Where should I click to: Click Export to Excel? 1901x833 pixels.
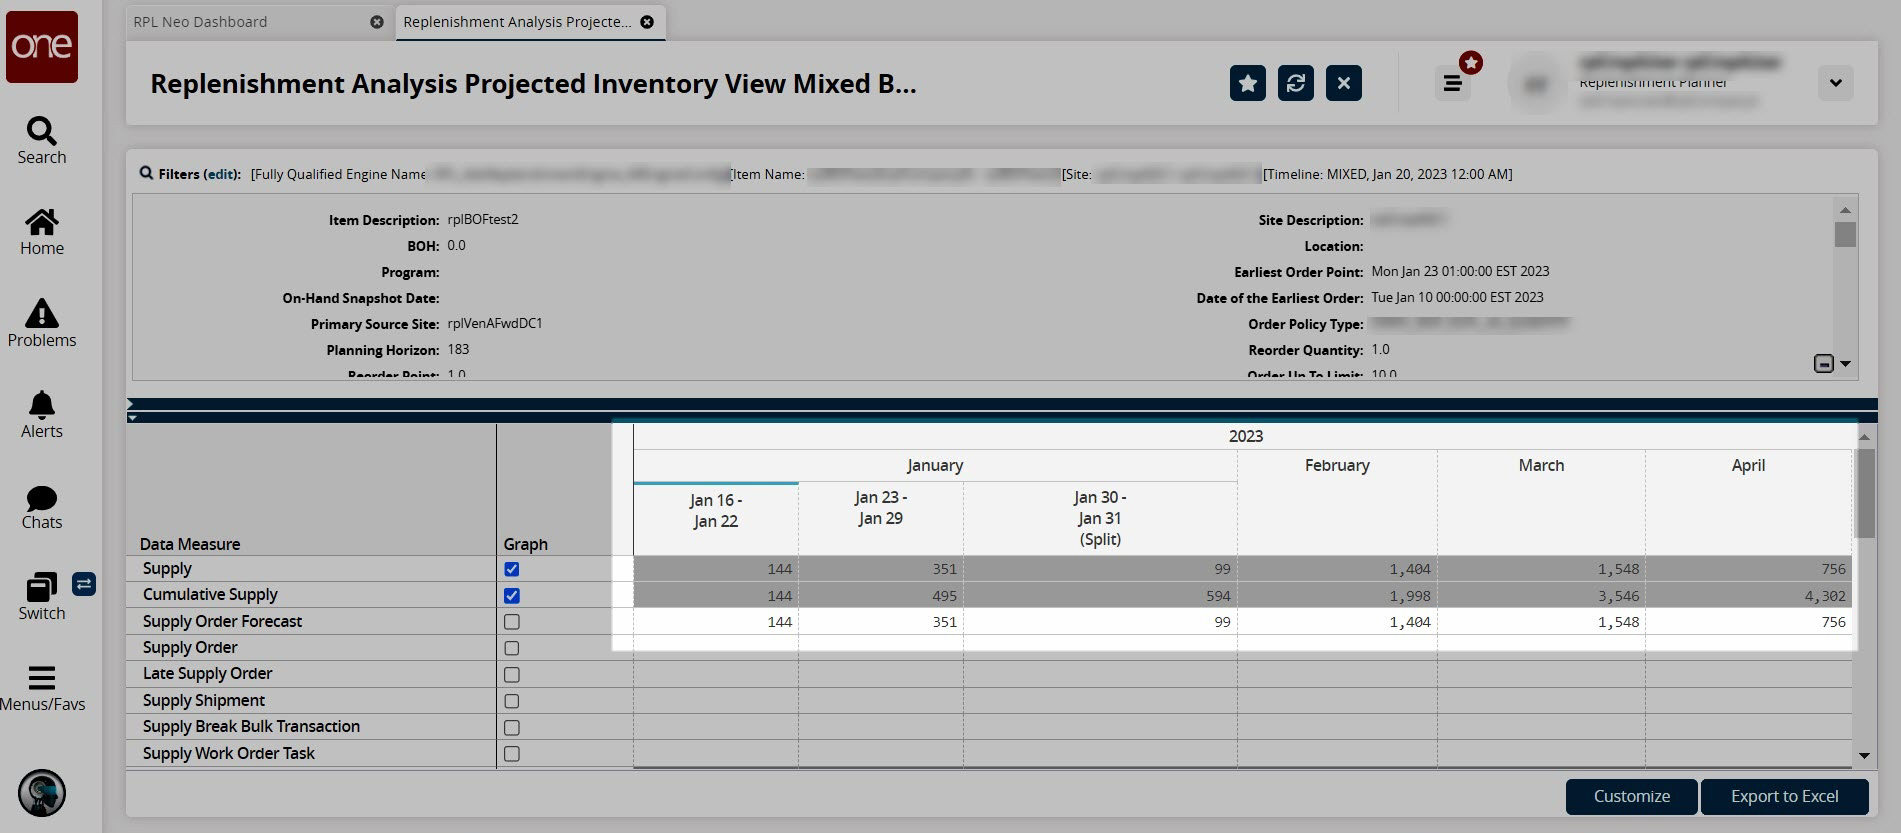tap(1784, 796)
